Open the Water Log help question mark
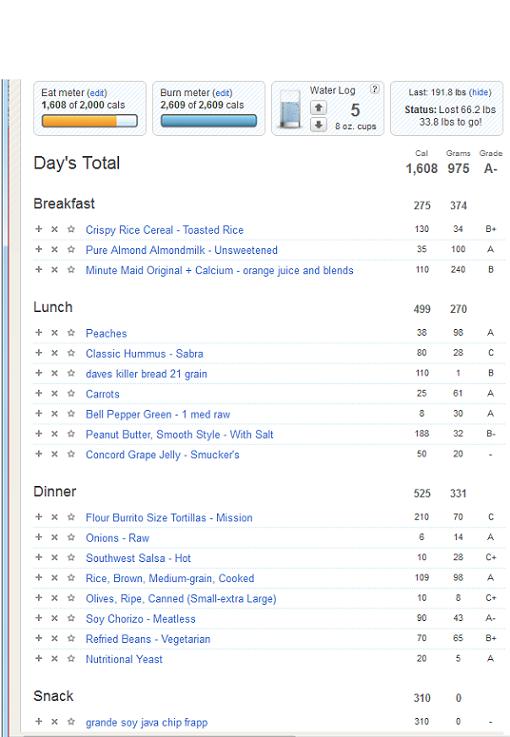Screen dimensions: 510x737 (x=374, y=88)
